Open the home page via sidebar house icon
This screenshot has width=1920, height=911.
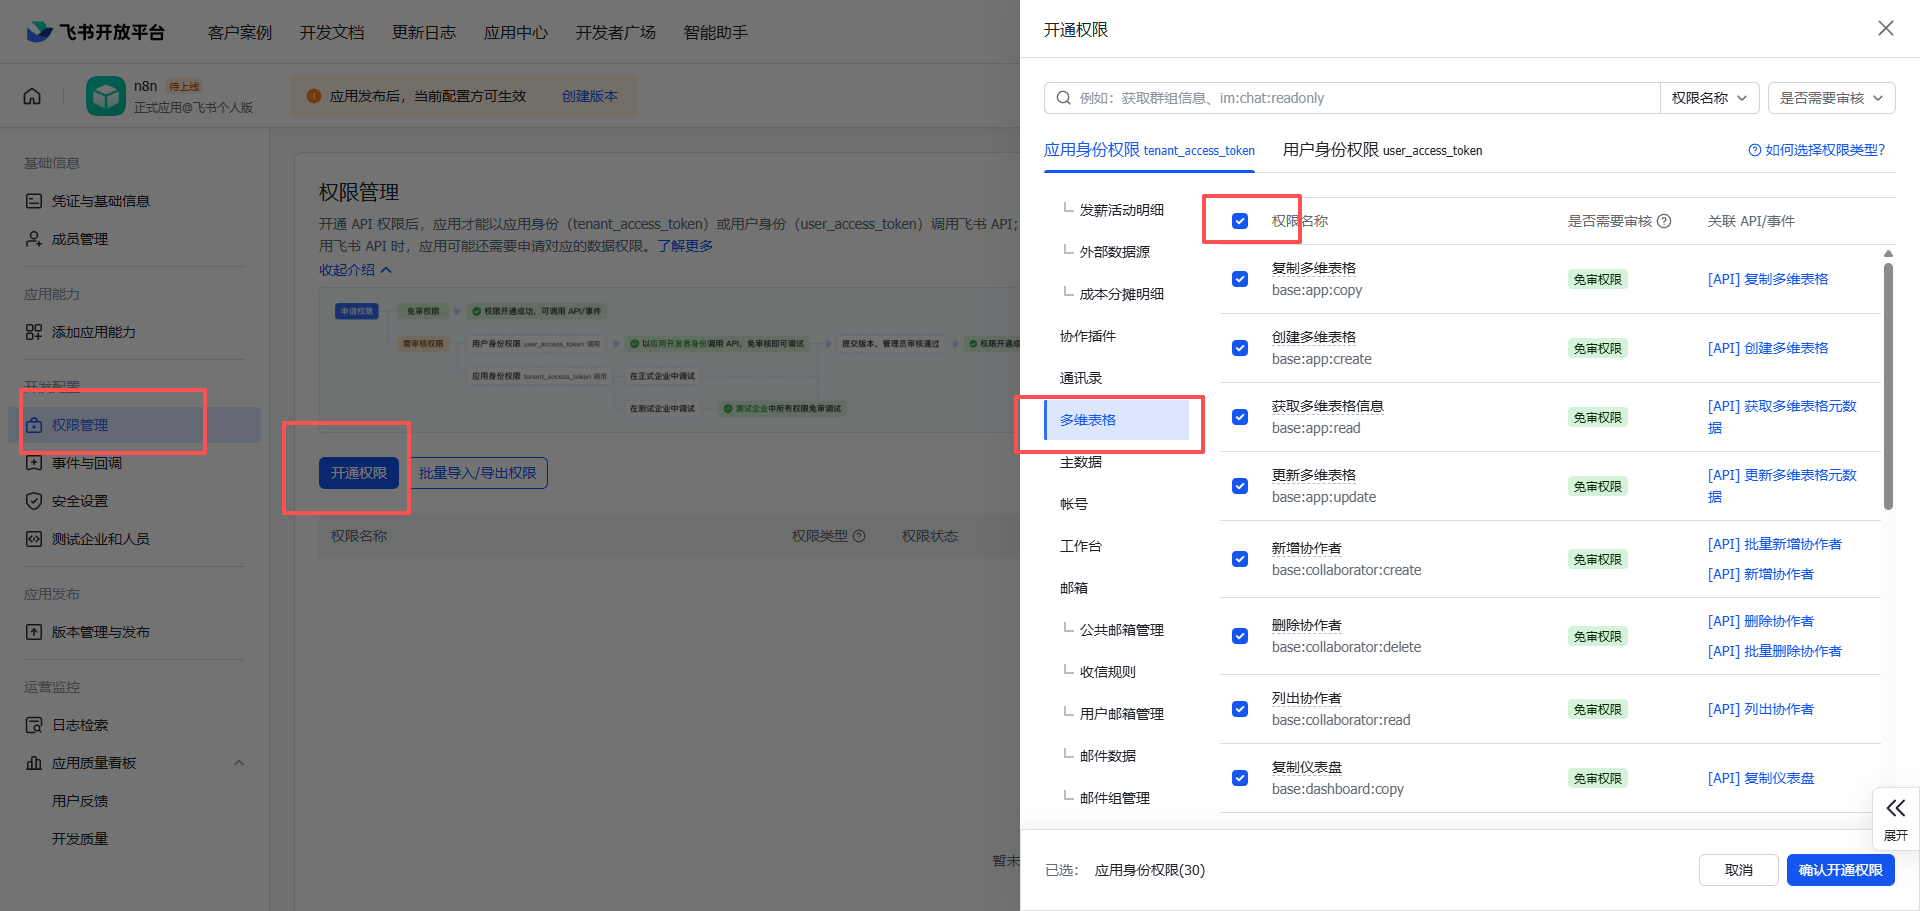point(32,95)
